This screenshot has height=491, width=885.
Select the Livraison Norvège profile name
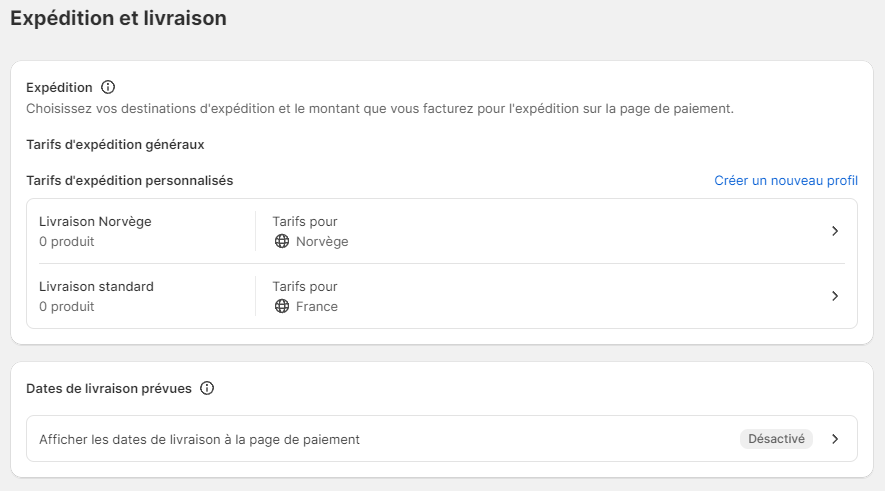coord(95,221)
